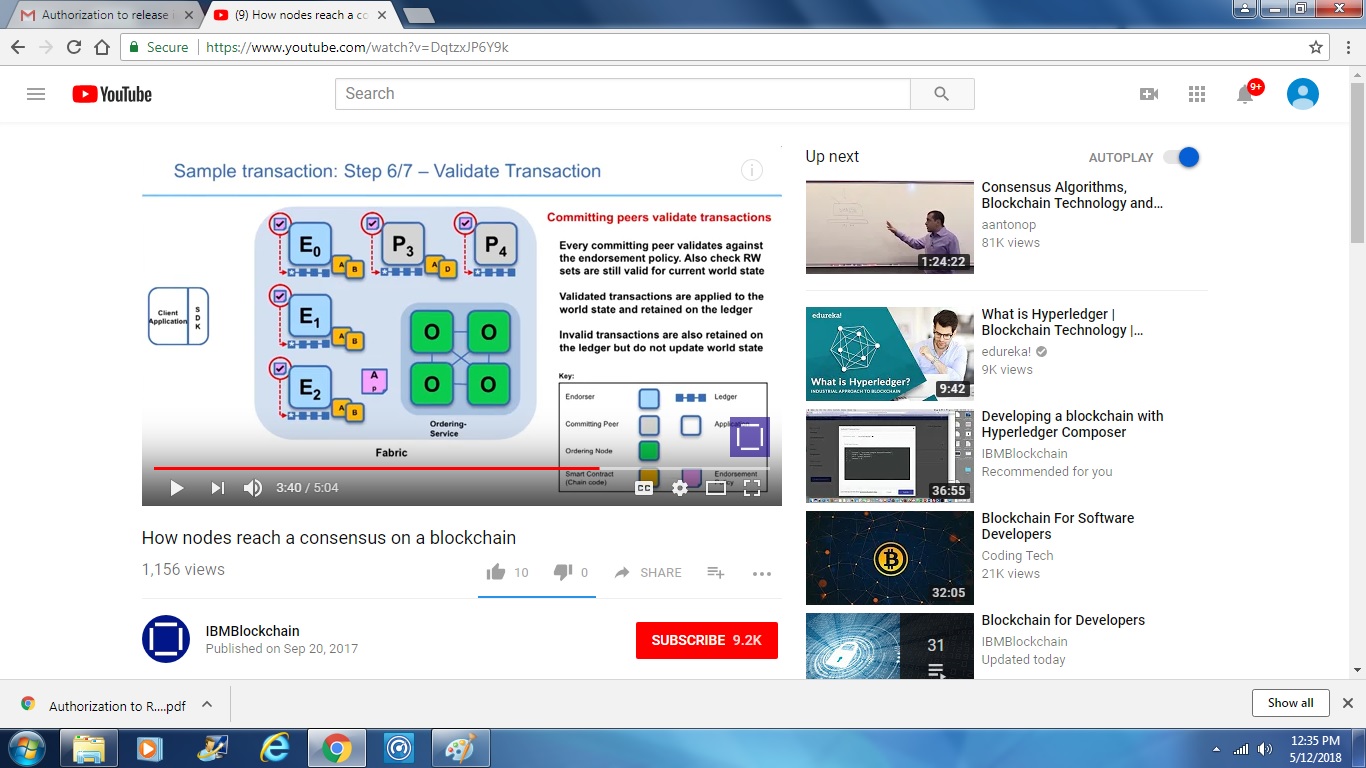View the Secure site information
The height and width of the screenshot is (768, 1366).
pyautogui.click(x=159, y=47)
